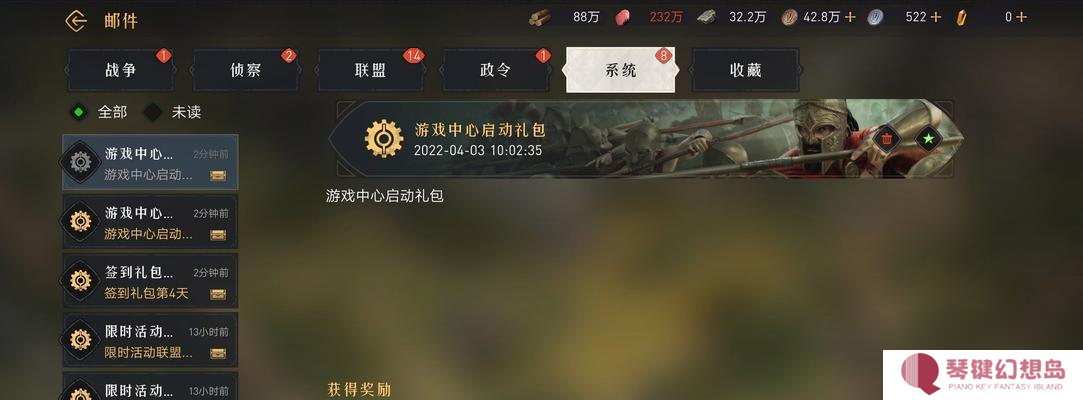The height and width of the screenshot is (400, 1083).
Task: Click the wood resource icon showing 88万
Action: tap(540, 17)
